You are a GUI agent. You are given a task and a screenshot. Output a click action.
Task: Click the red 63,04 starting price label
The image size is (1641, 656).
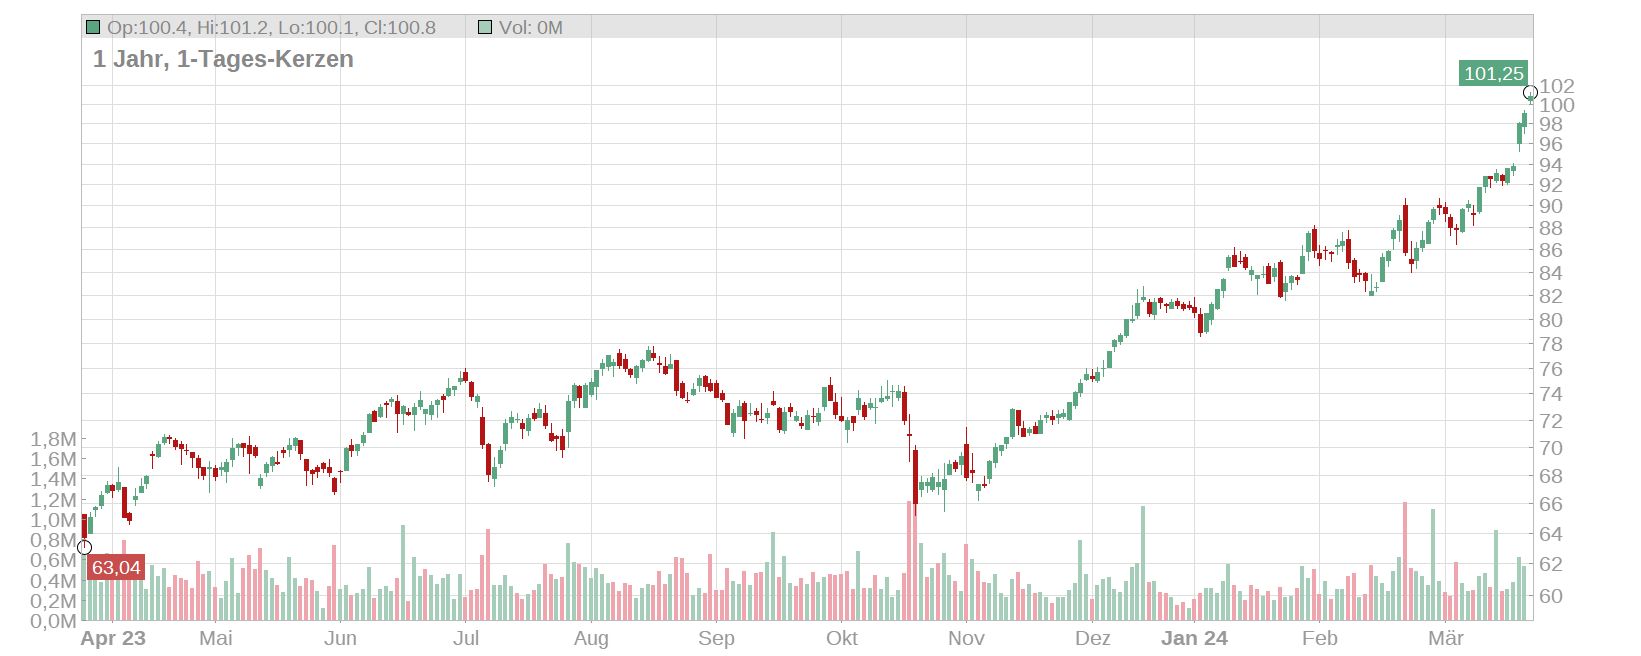pos(116,568)
